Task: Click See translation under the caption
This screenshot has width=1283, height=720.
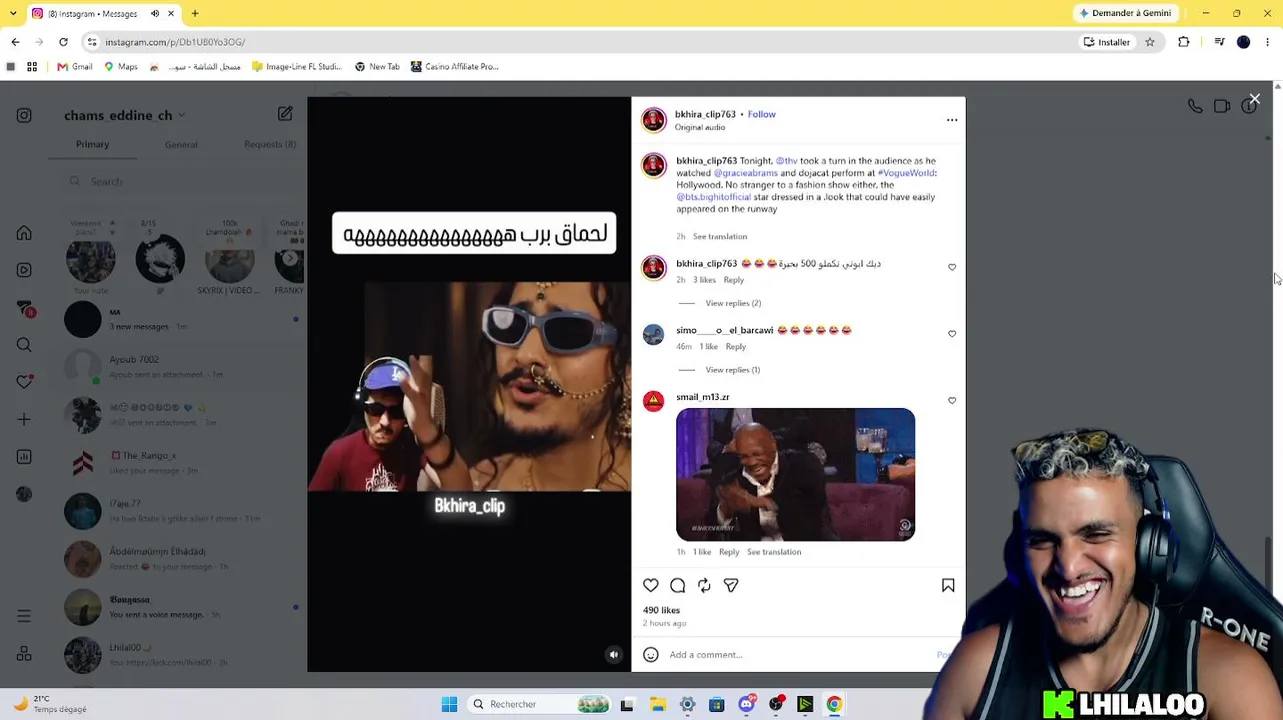Action: click(x=720, y=237)
